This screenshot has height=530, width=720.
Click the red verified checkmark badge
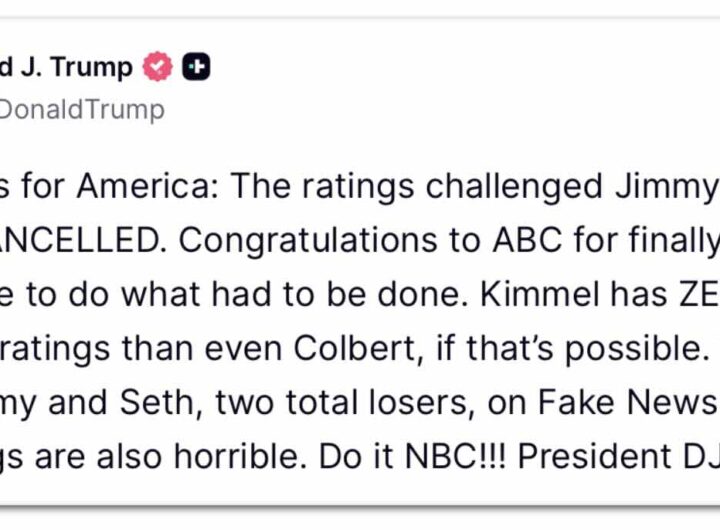[x=157, y=68]
